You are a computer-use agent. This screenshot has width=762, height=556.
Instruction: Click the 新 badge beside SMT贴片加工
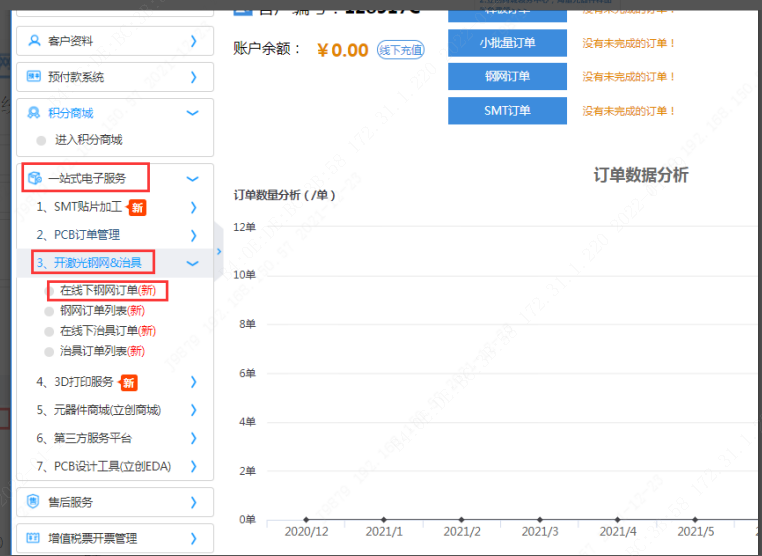click(x=138, y=208)
